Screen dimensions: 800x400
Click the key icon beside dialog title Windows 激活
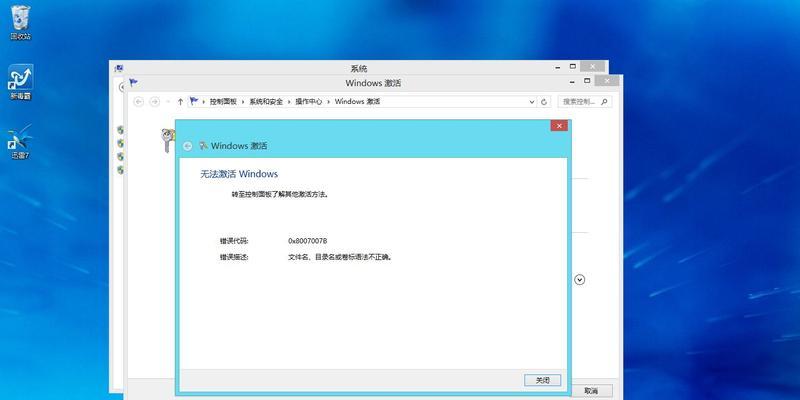click(203, 145)
